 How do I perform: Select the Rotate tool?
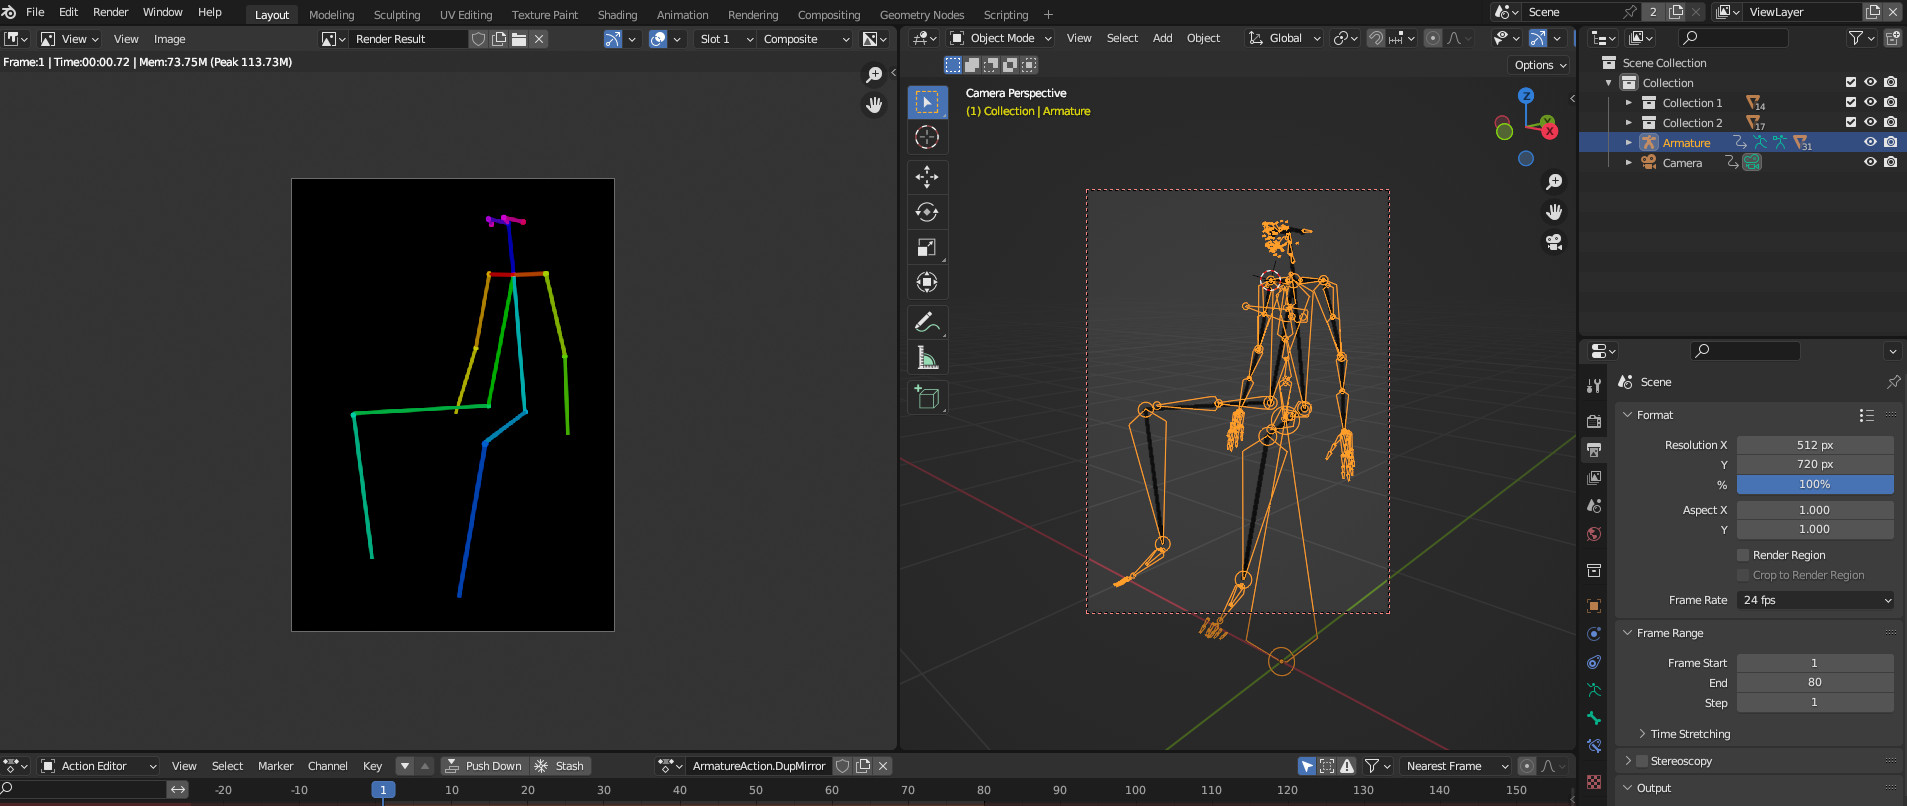click(927, 212)
